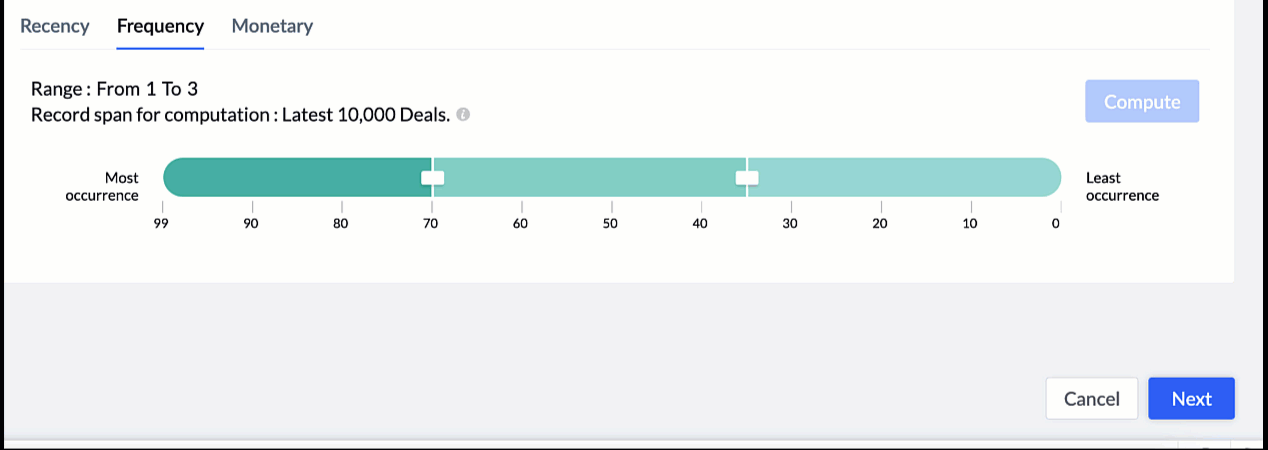Switch to the Recency tab
This screenshot has width=1268, height=450.
click(55, 26)
